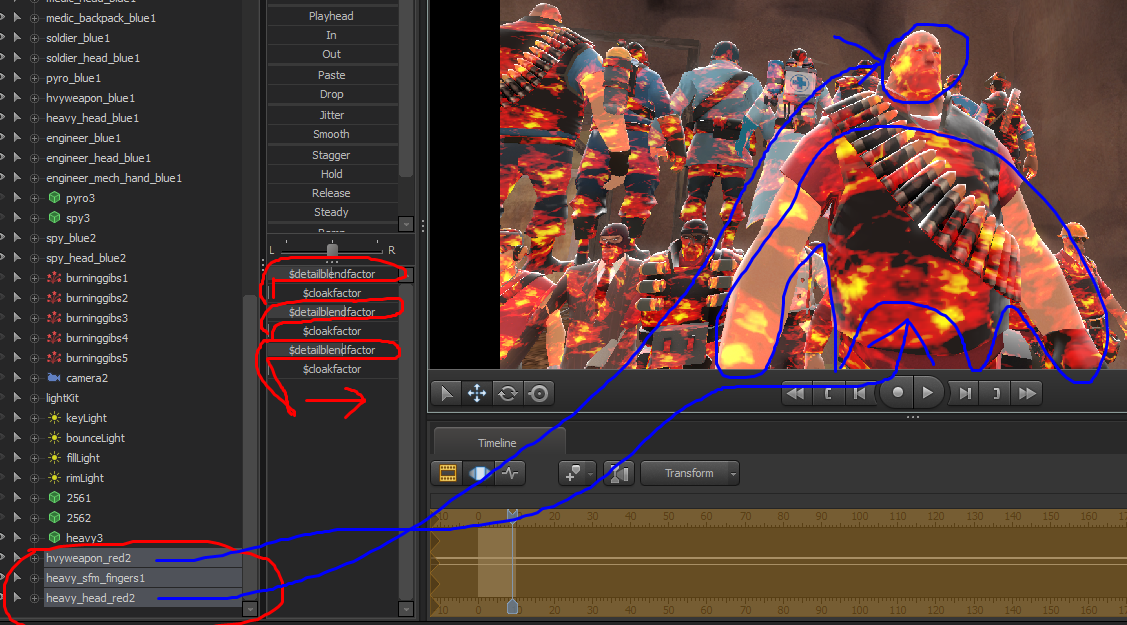Viewport: 1127px width, 625px height.
Task: Switch to Motion Editor mode
Action: 479,473
